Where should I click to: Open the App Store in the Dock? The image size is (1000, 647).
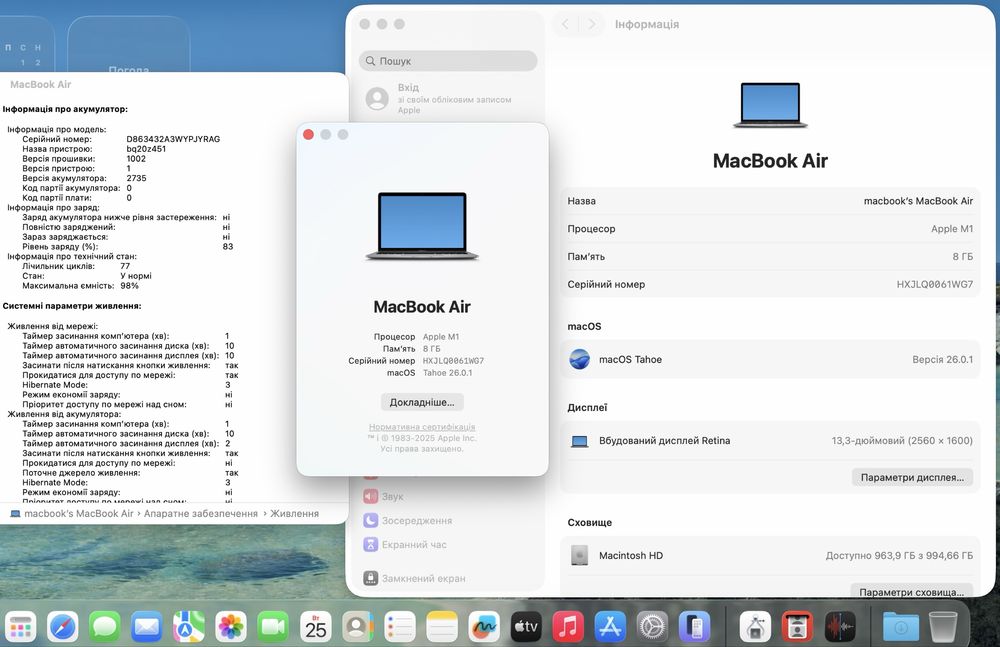(610, 627)
